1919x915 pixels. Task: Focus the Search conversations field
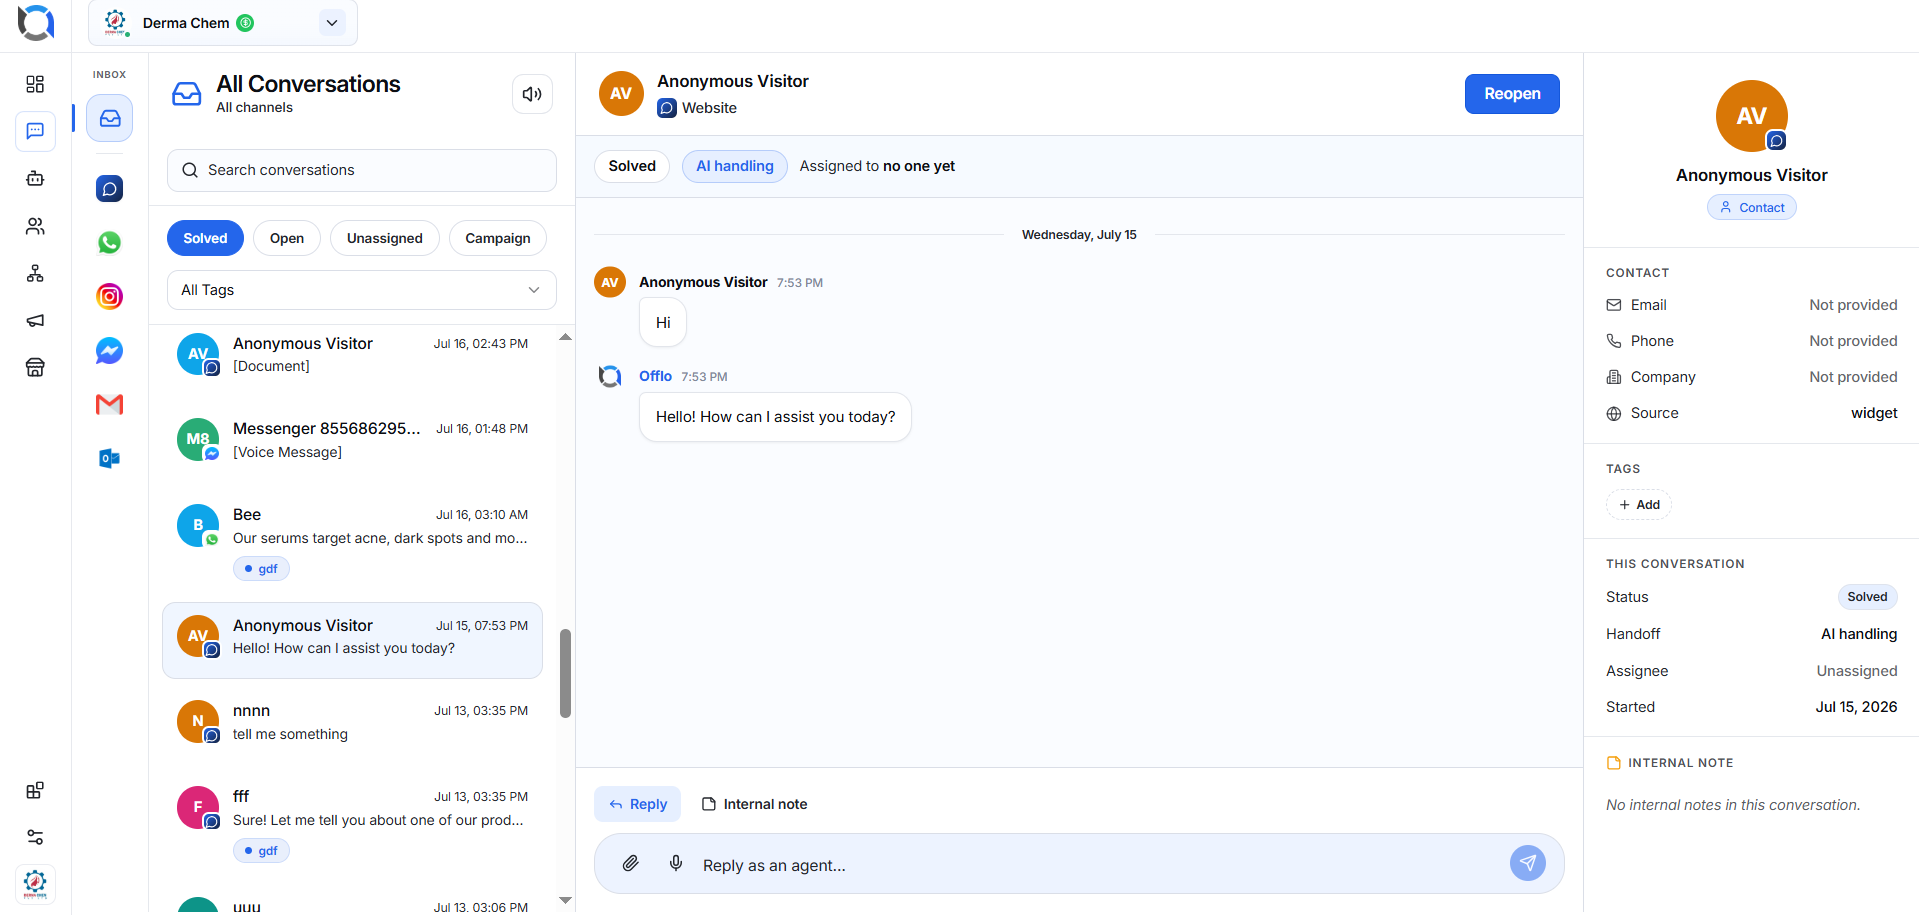tap(362, 170)
